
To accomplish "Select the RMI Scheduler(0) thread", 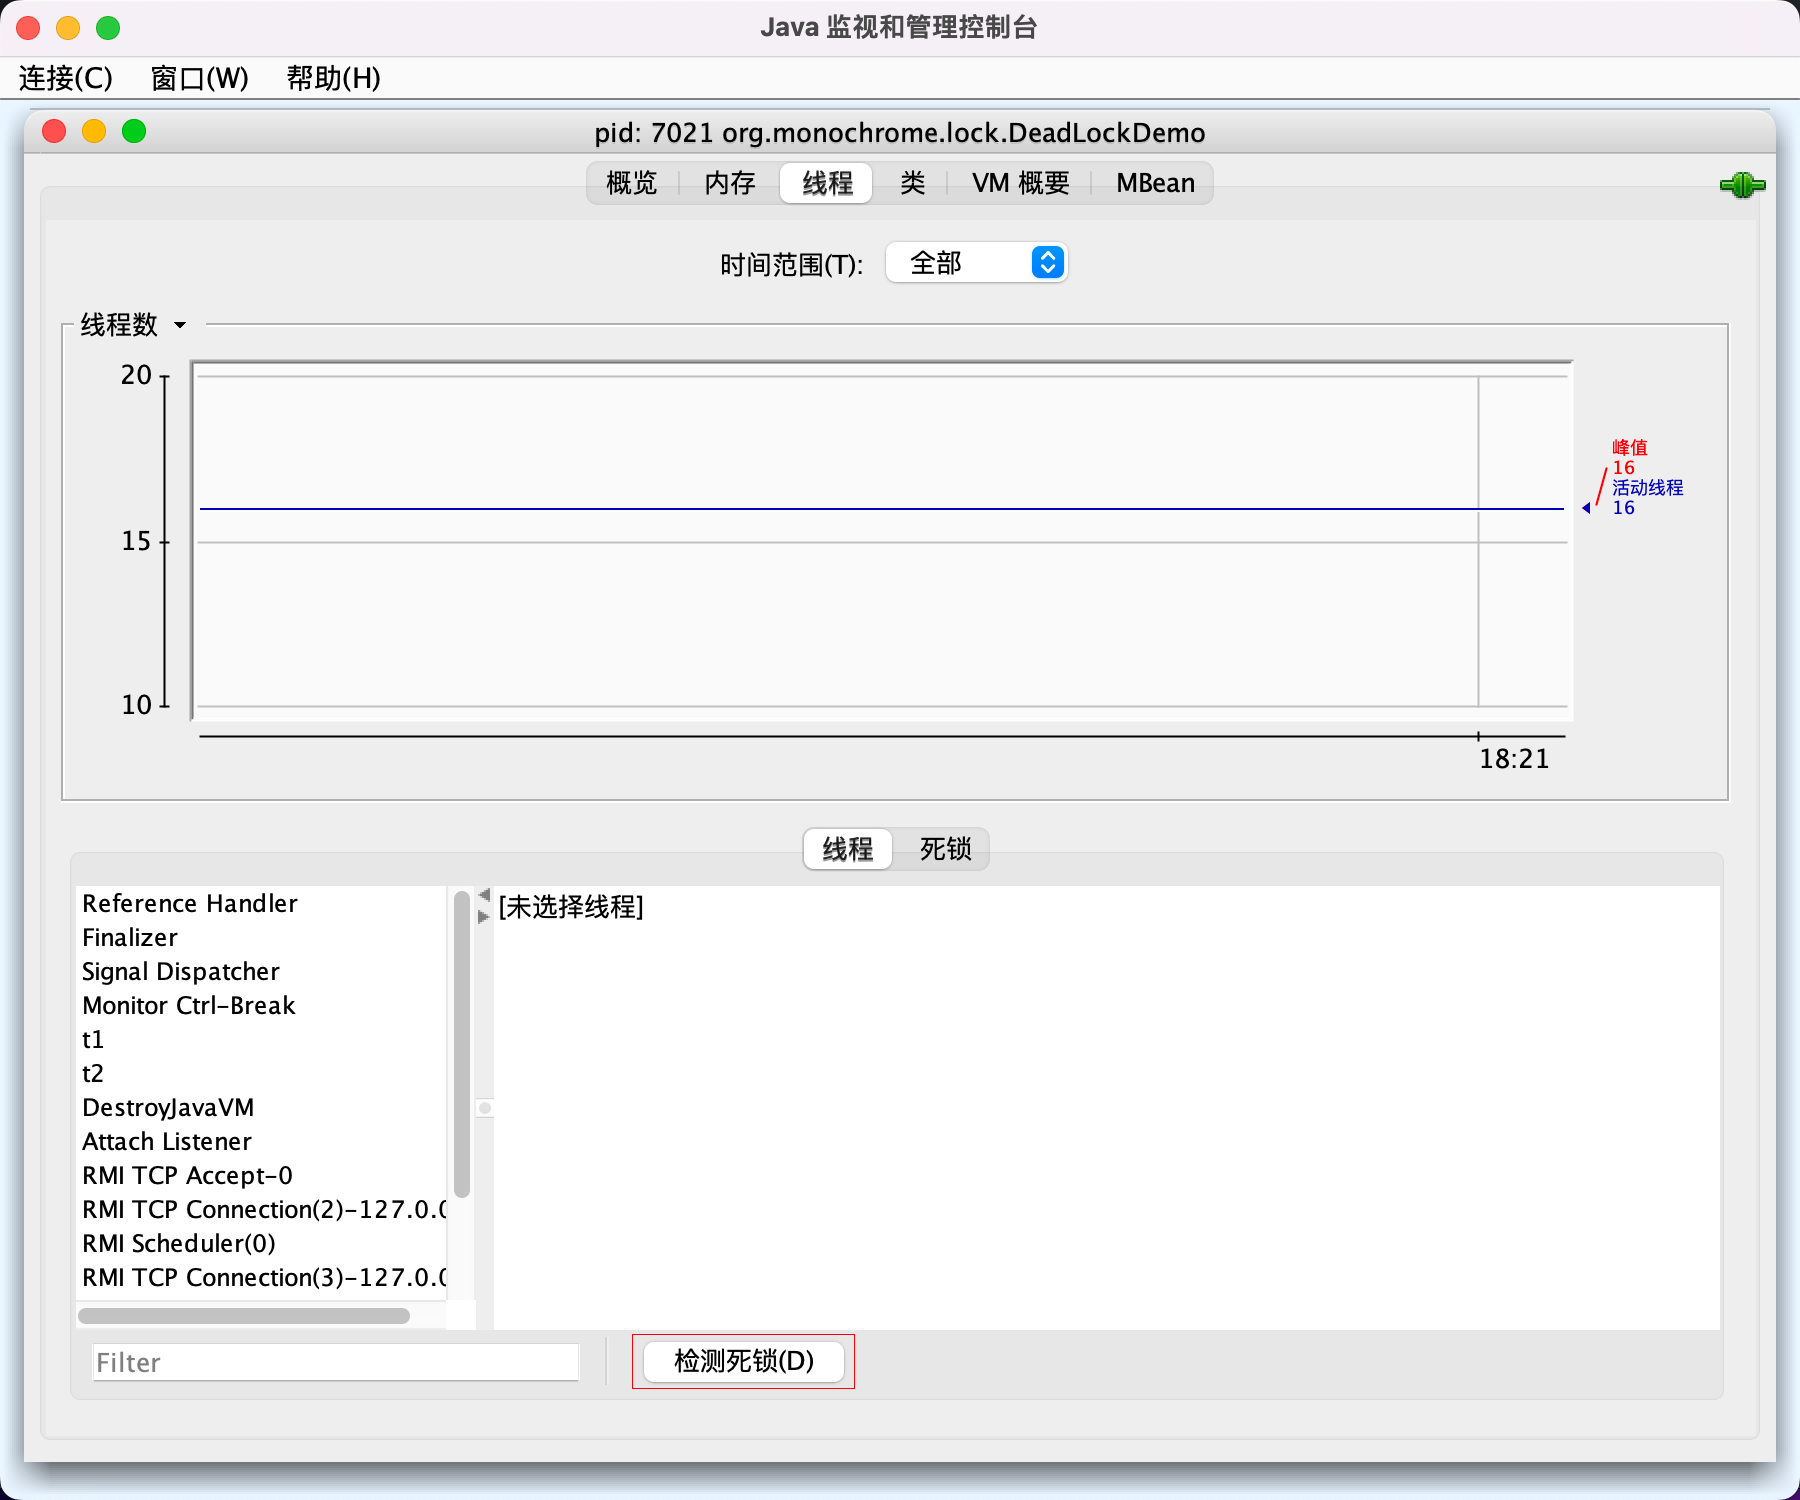I will click(x=262, y=1243).
